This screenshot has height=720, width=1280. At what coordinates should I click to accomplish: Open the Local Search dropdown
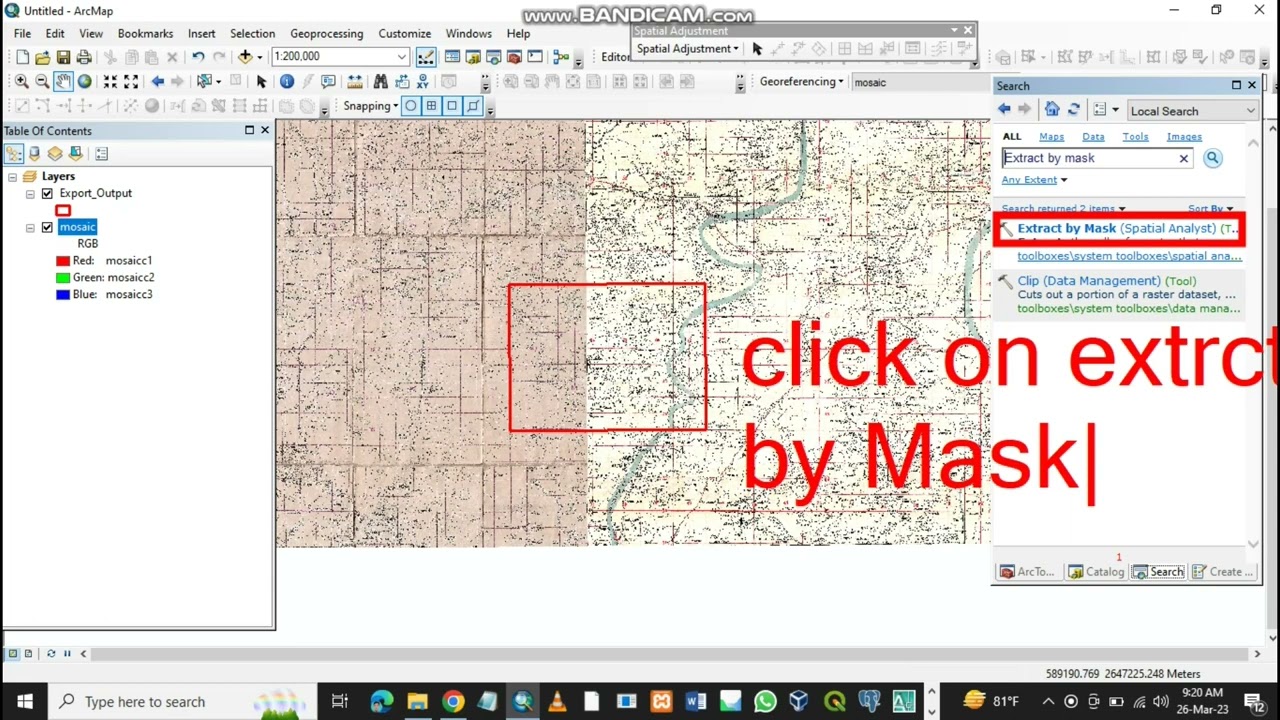[x=1192, y=111]
